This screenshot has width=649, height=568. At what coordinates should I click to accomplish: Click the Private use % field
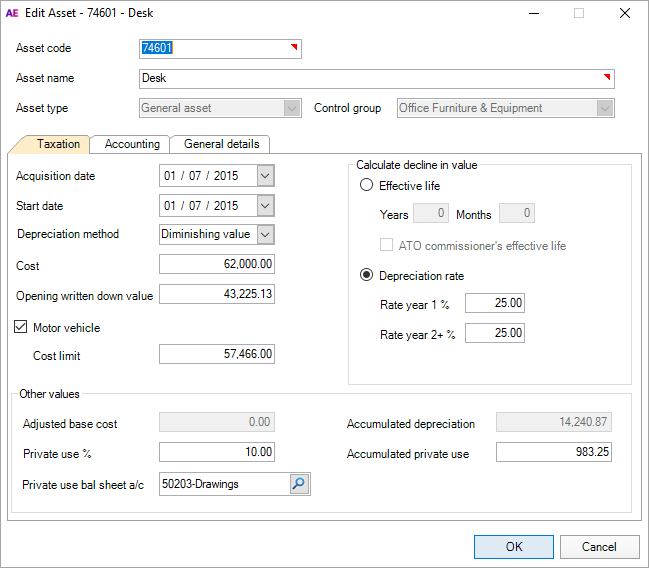(x=217, y=452)
